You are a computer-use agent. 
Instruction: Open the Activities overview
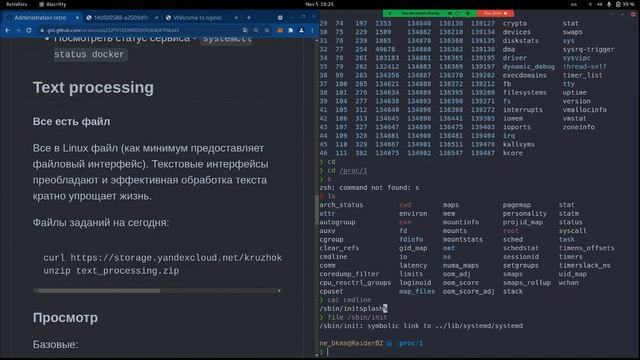[x=16, y=4]
